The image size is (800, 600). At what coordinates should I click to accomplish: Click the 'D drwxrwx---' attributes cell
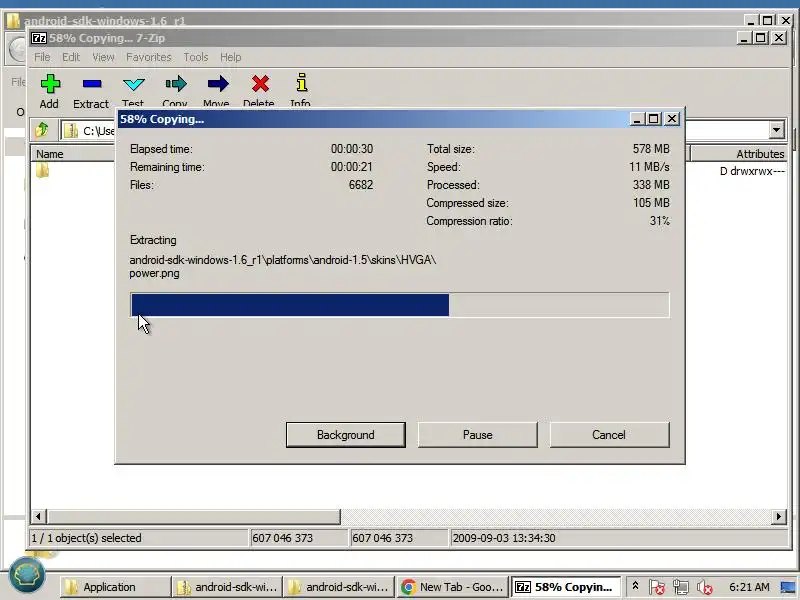752,171
